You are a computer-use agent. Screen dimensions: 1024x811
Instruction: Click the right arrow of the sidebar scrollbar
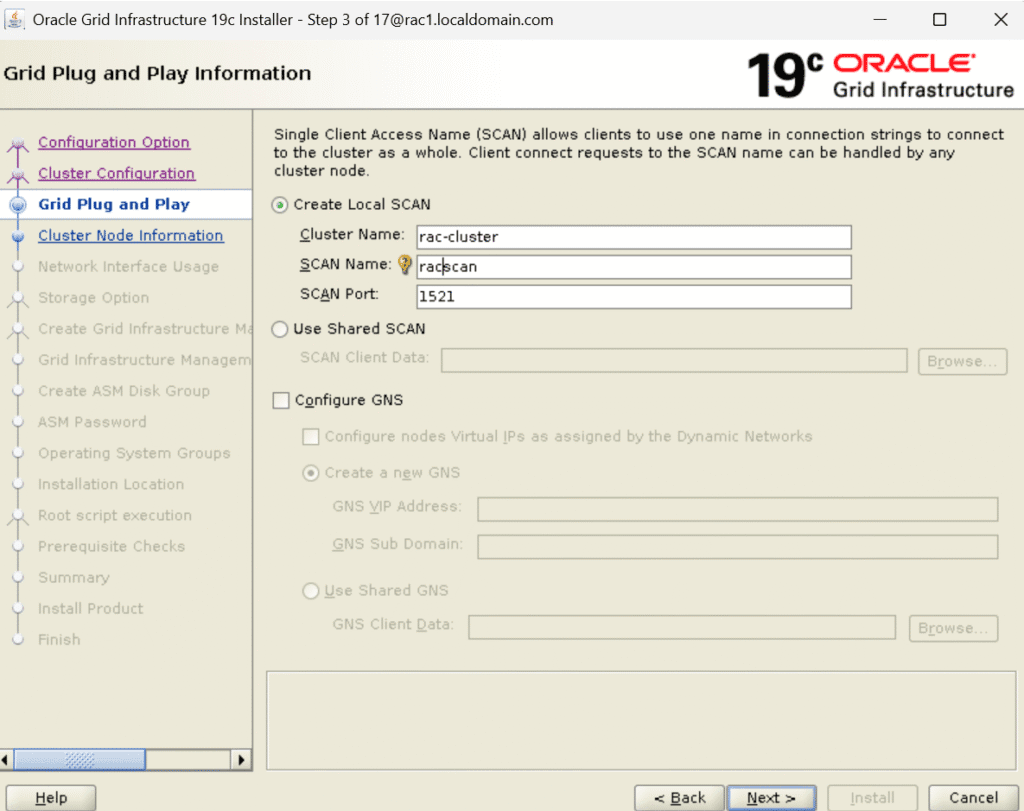241,760
